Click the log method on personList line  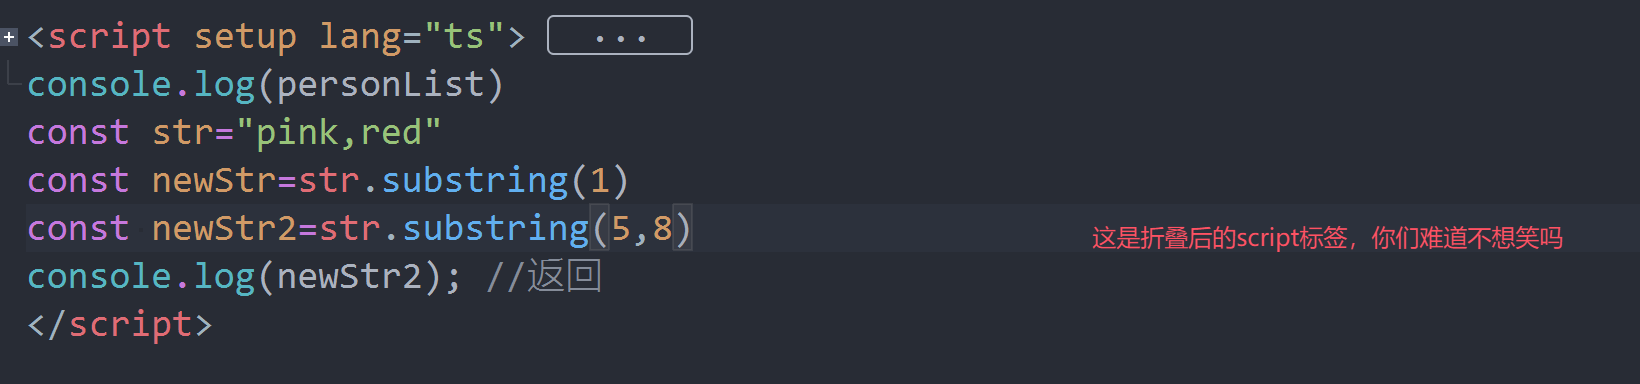click(x=224, y=85)
